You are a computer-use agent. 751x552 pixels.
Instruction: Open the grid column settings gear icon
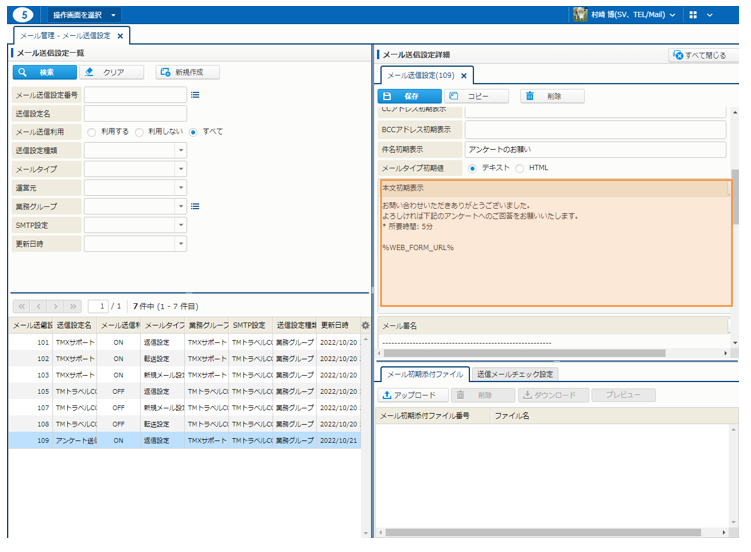pos(365,325)
